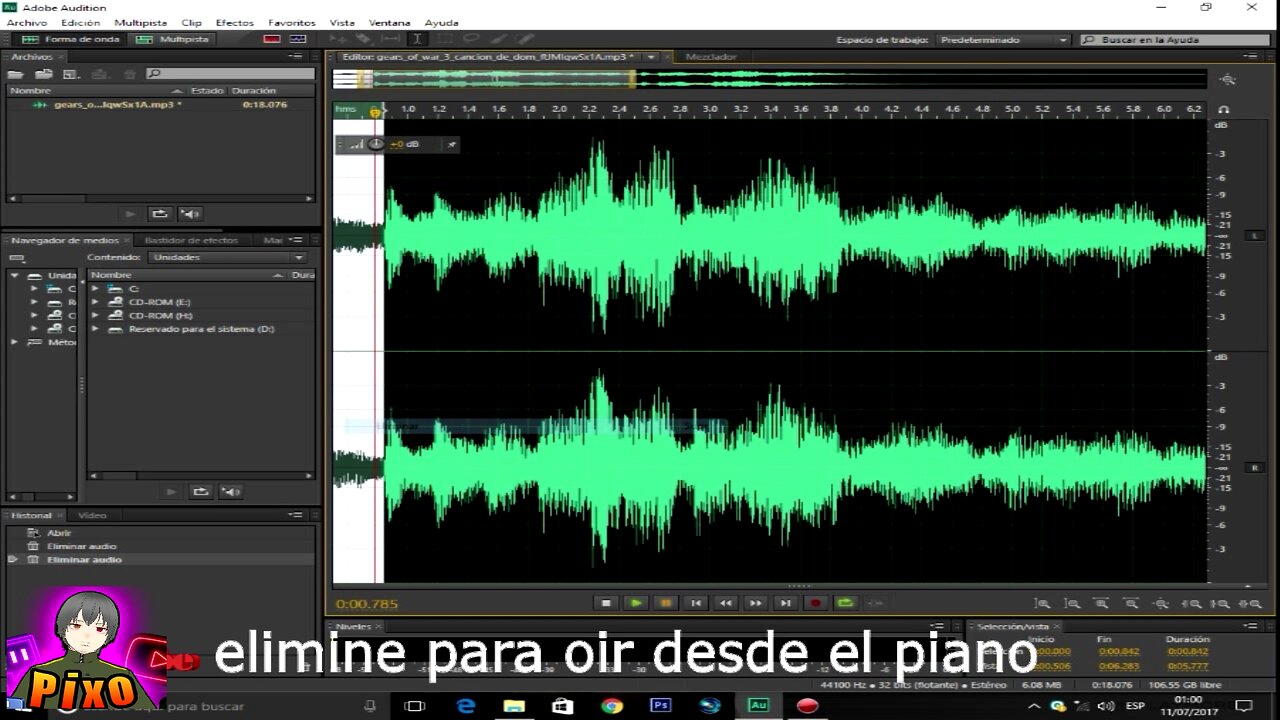Click the overview waveform navigator bar

[x=770, y=79]
